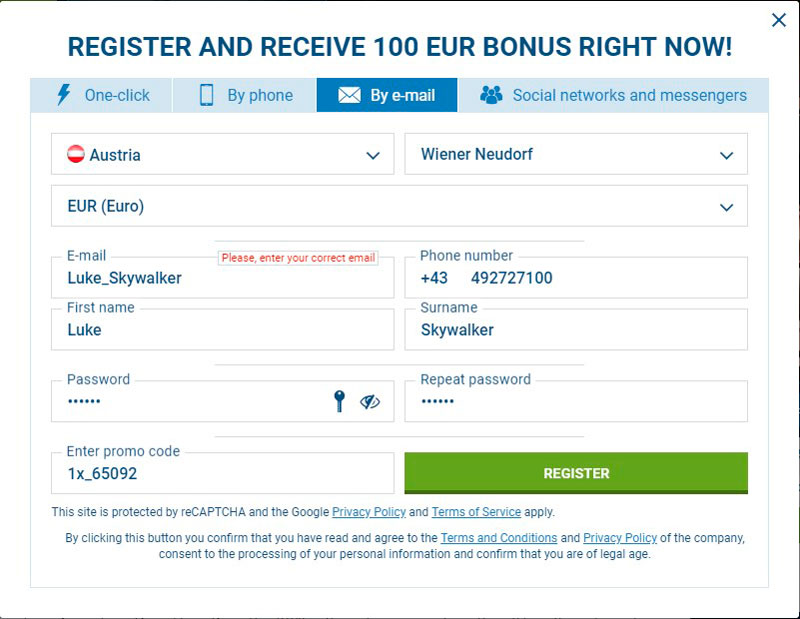Open the Terms and Conditions link
The image size is (800, 619).
point(499,537)
